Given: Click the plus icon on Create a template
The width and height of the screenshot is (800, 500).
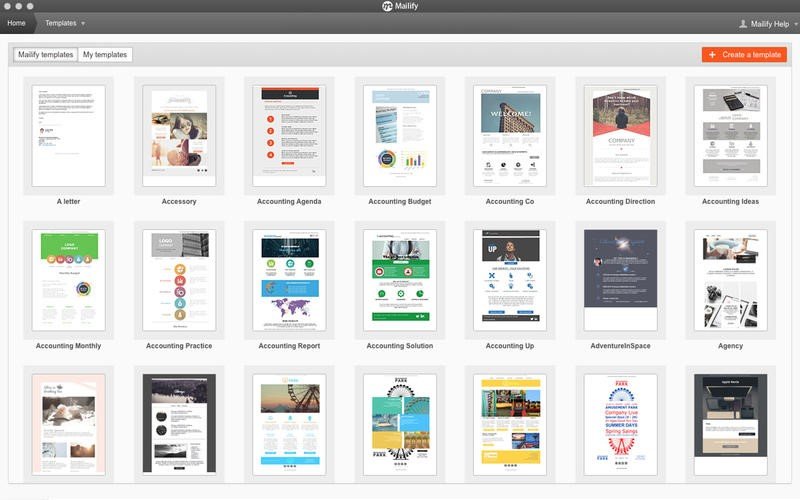Looking at the screenshot, I should pos(712,55).
